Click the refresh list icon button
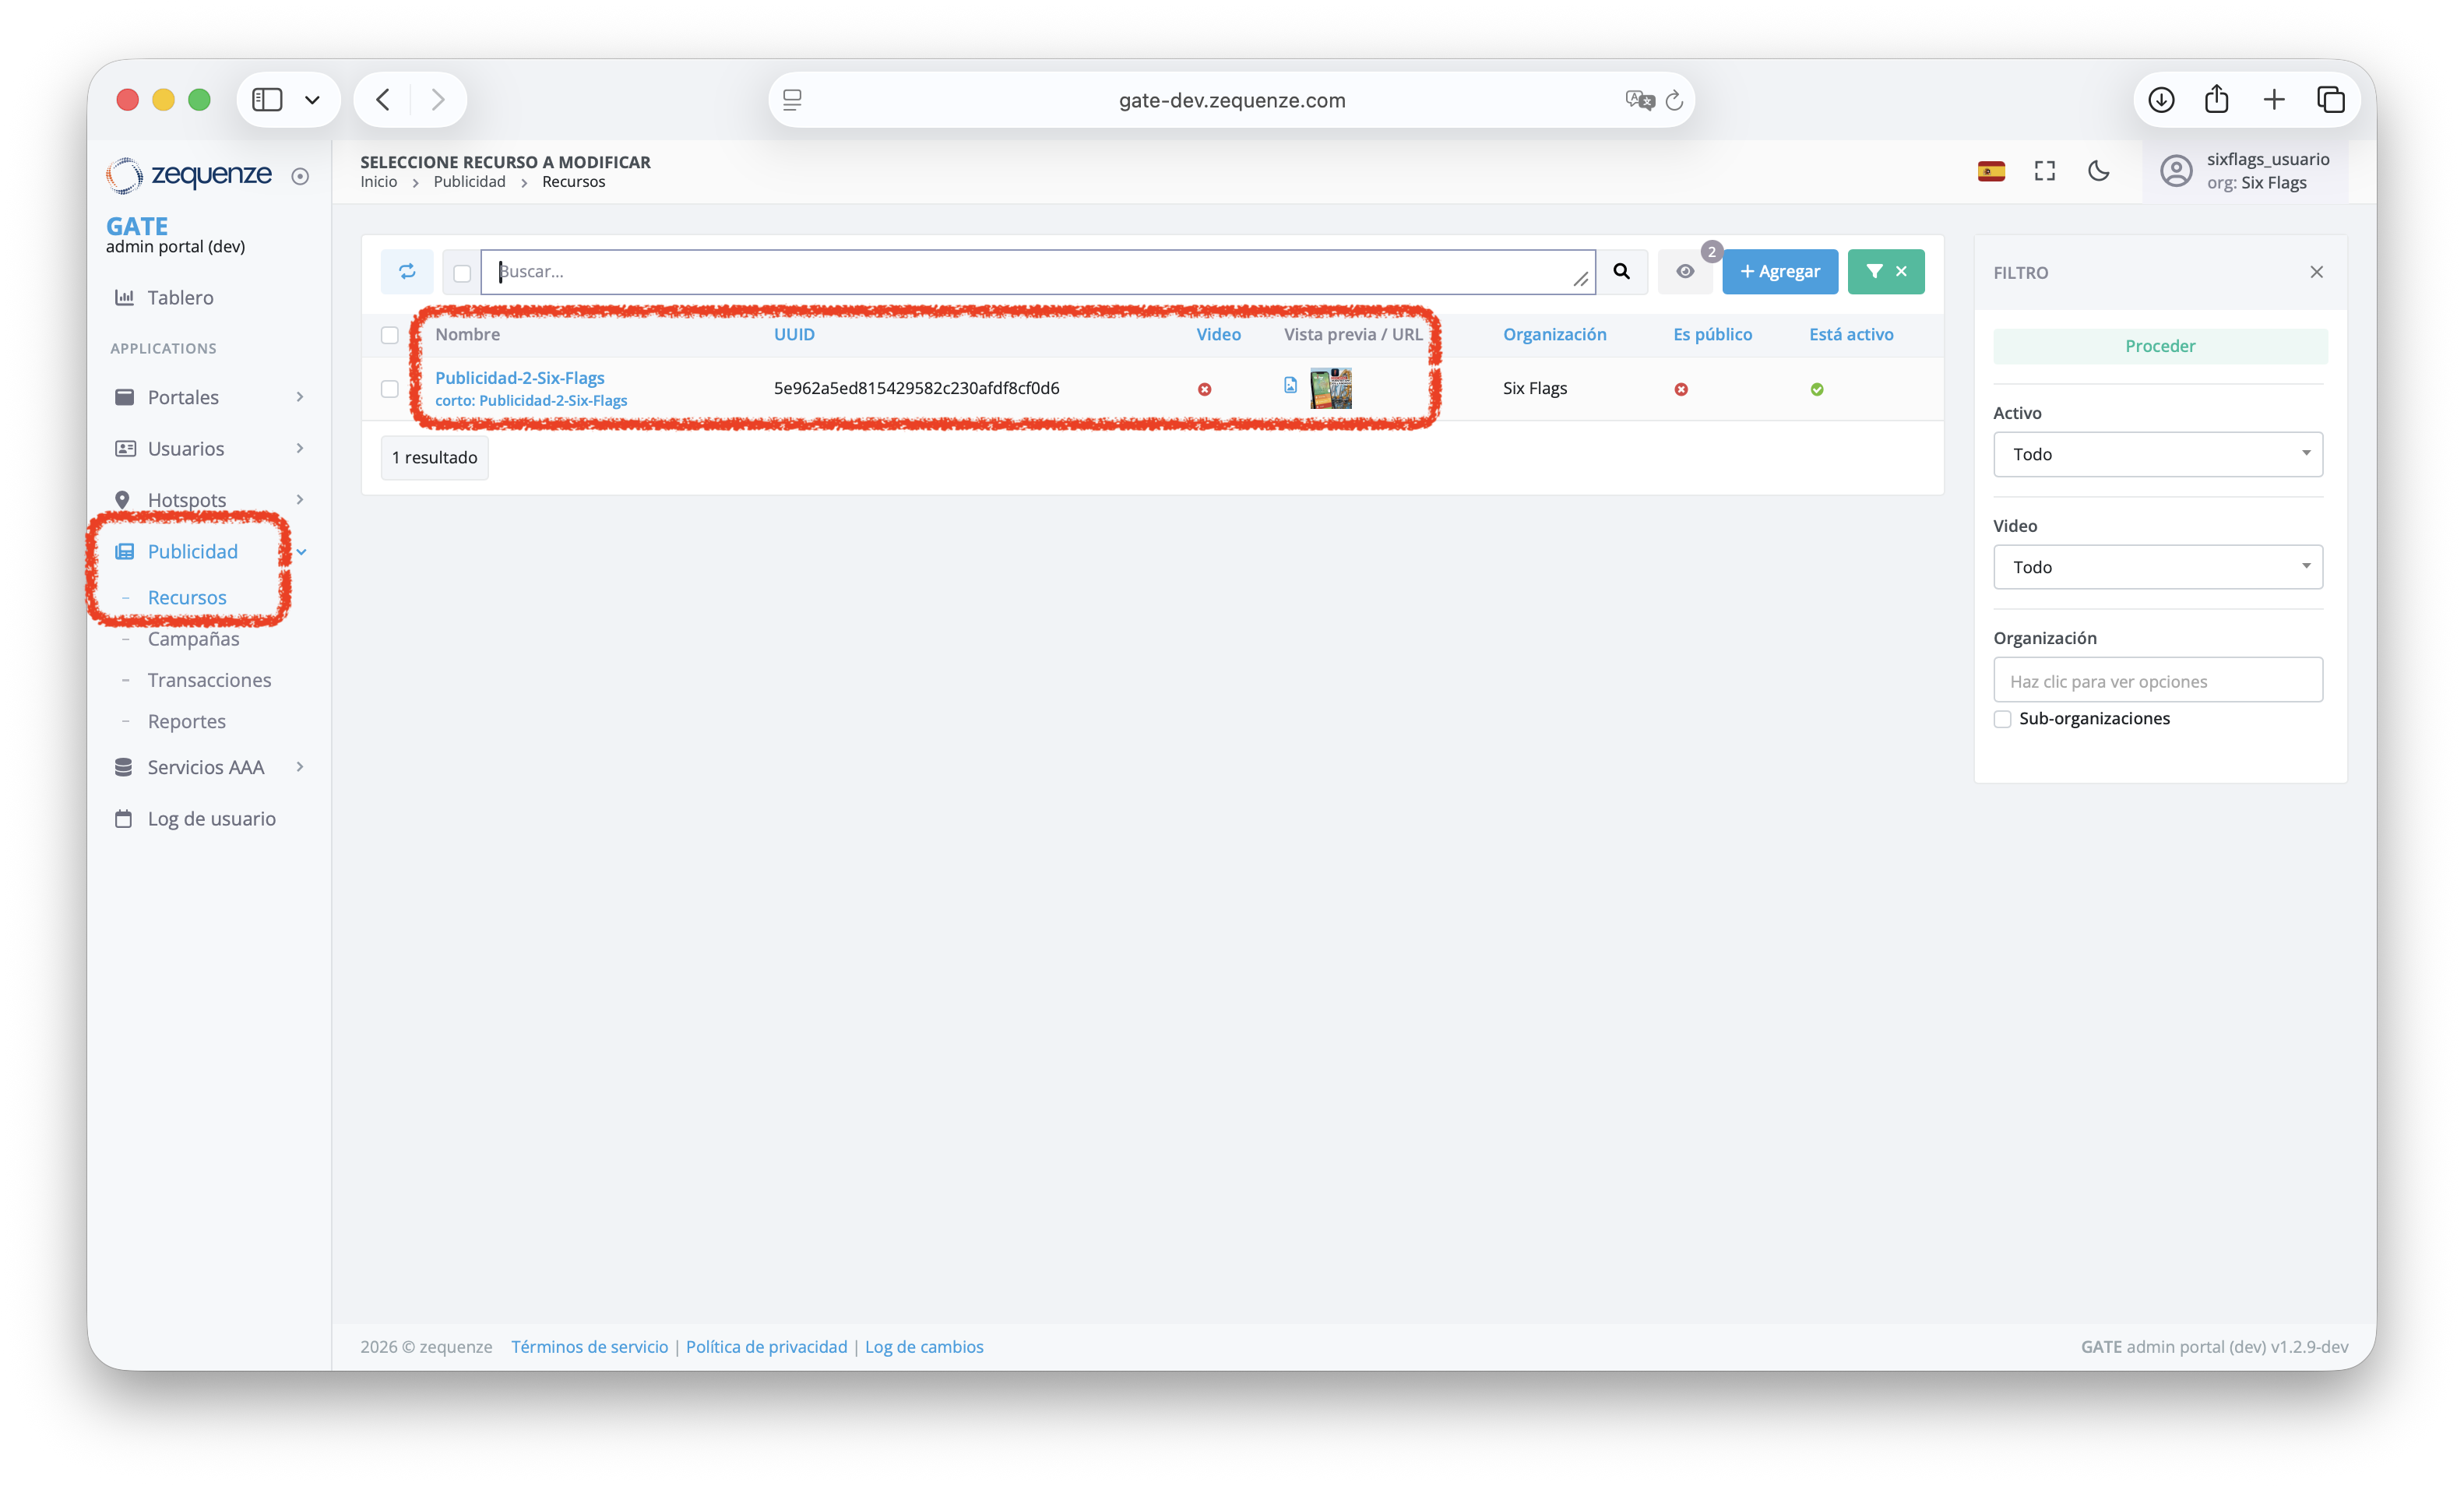Screen dimensions: 2464x1486 pyautogui.click(x=407, y=271)
